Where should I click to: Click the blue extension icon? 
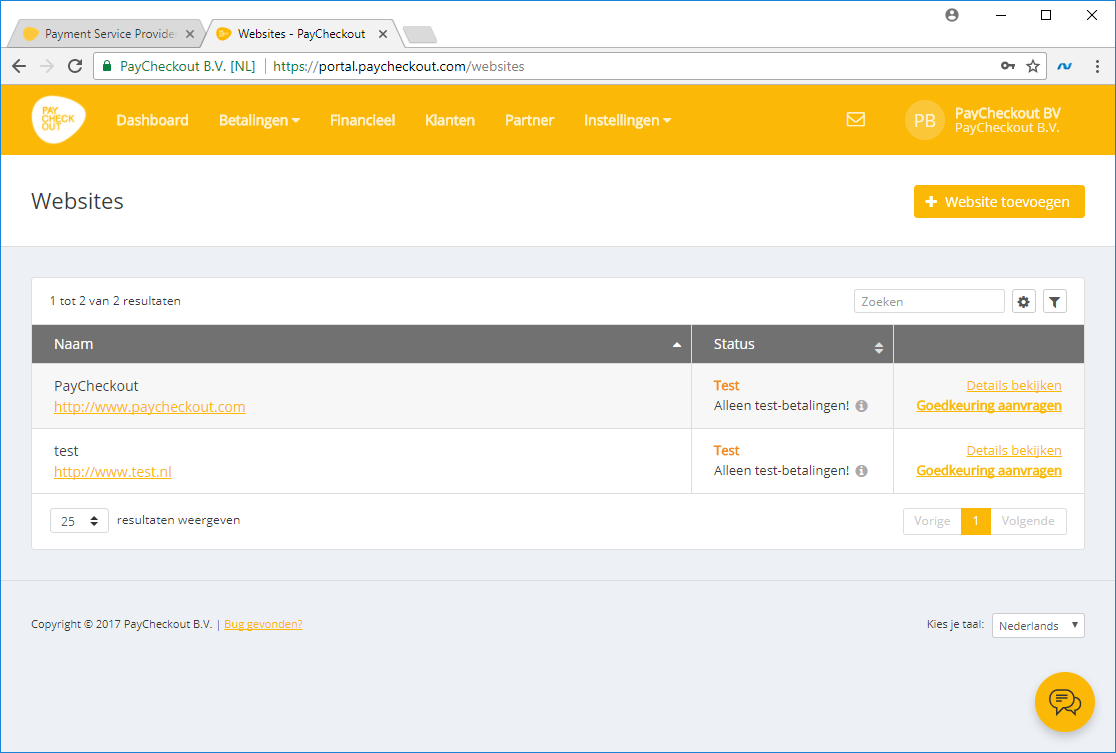click(1065, 66)
